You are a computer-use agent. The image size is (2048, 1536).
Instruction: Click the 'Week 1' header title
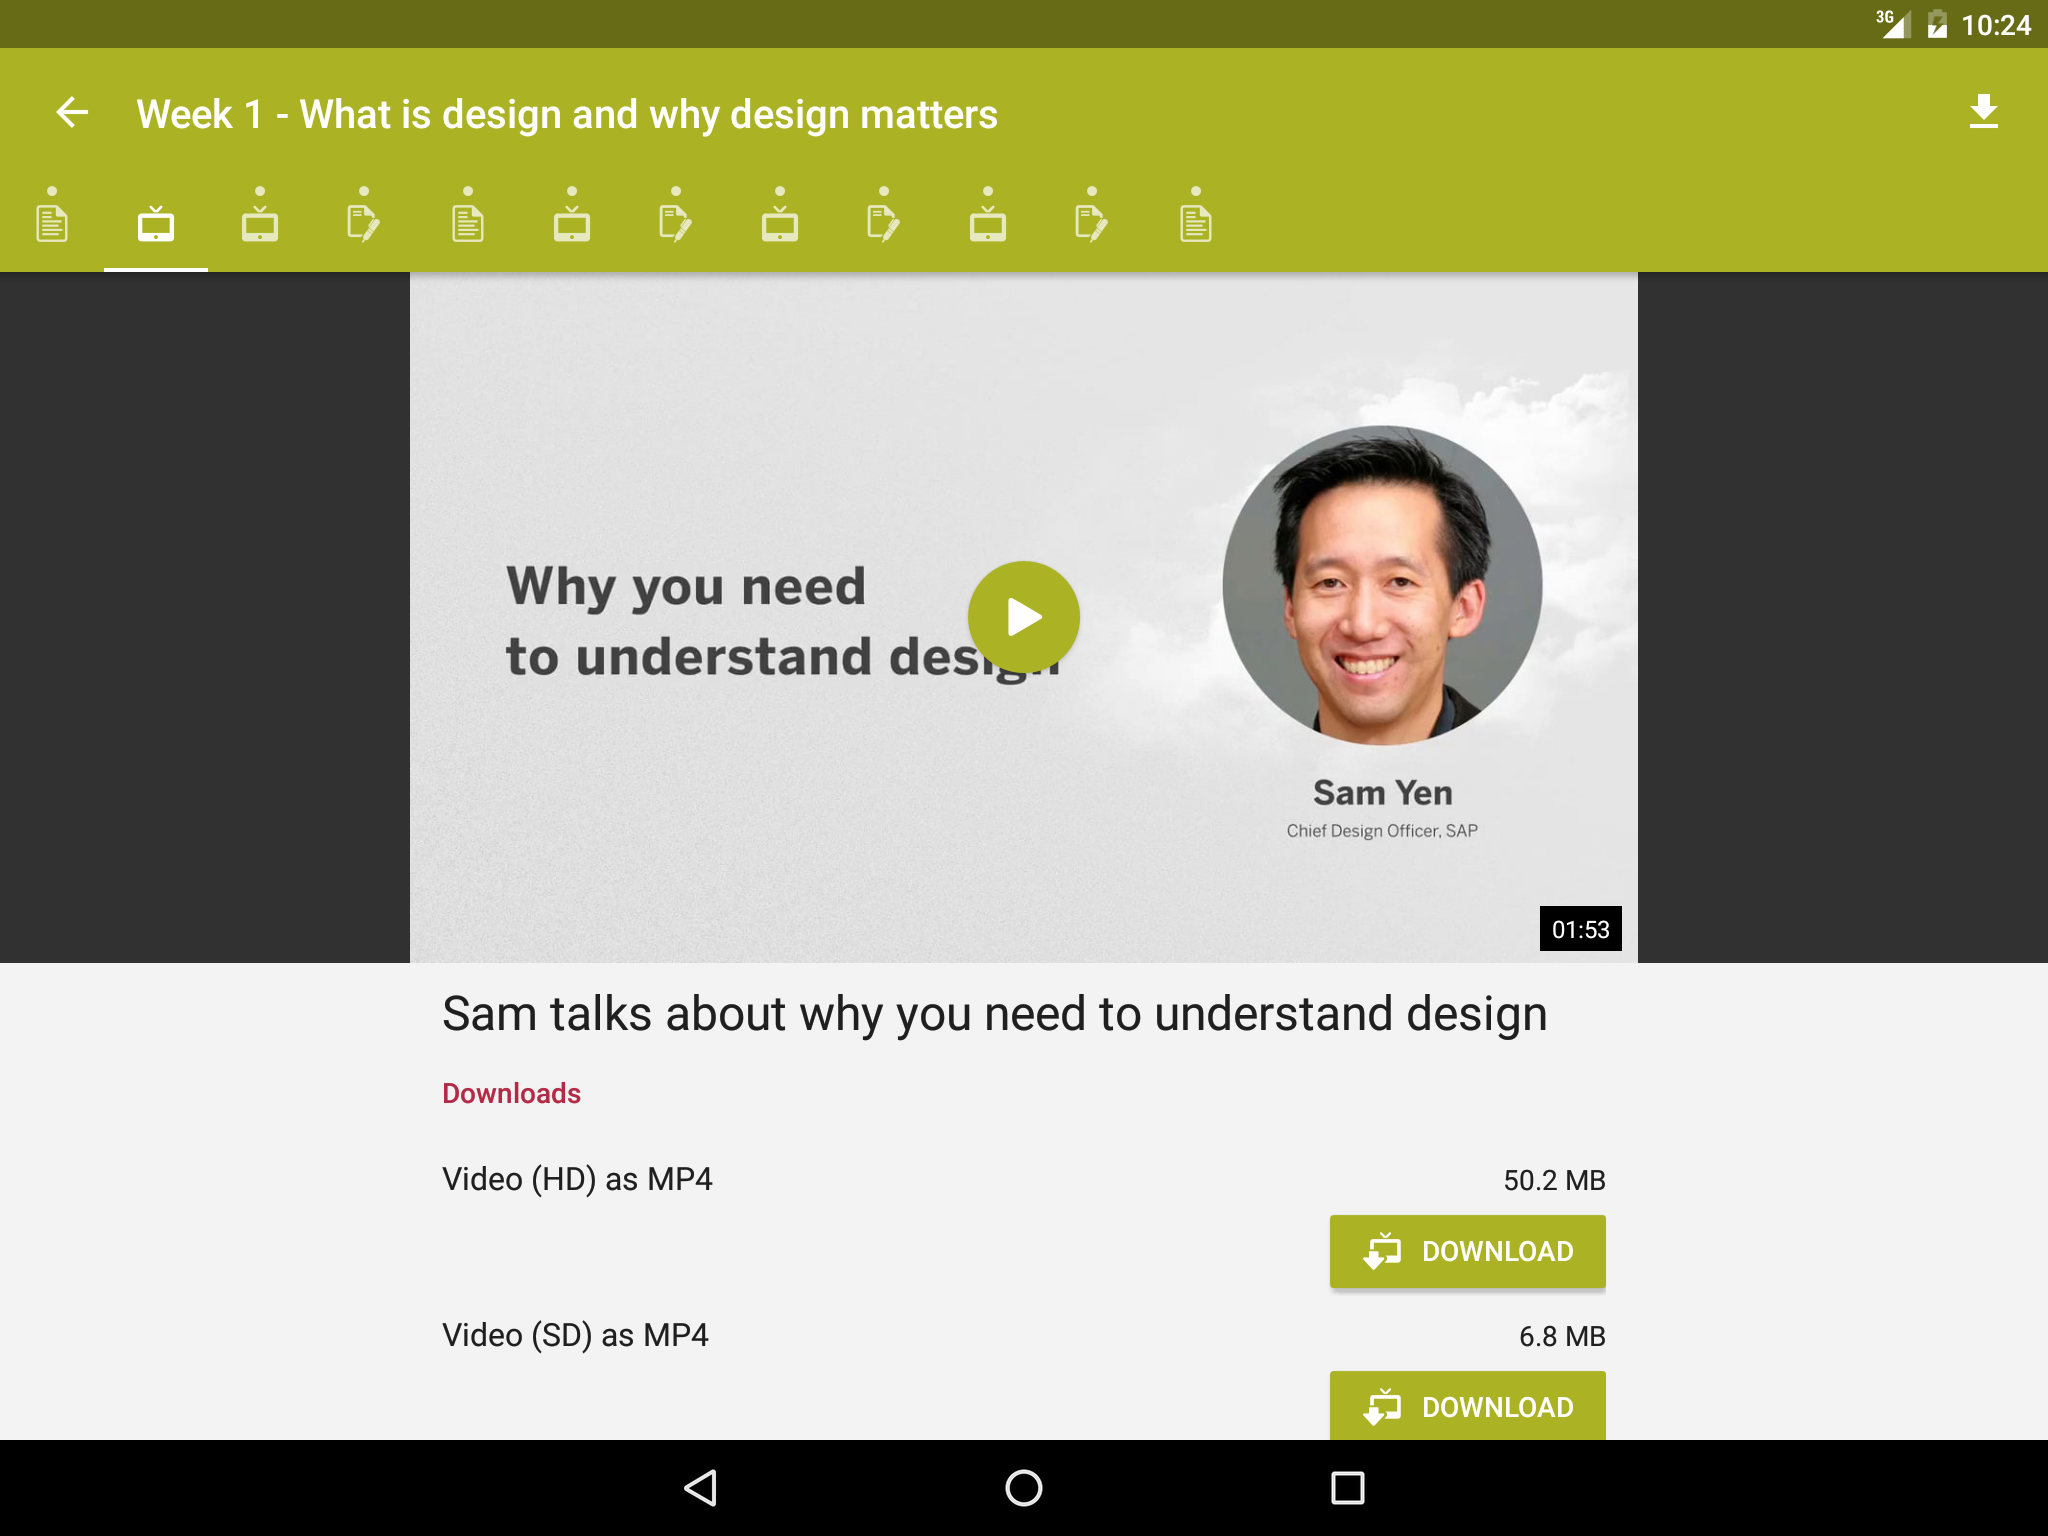[x=567, y=114]
